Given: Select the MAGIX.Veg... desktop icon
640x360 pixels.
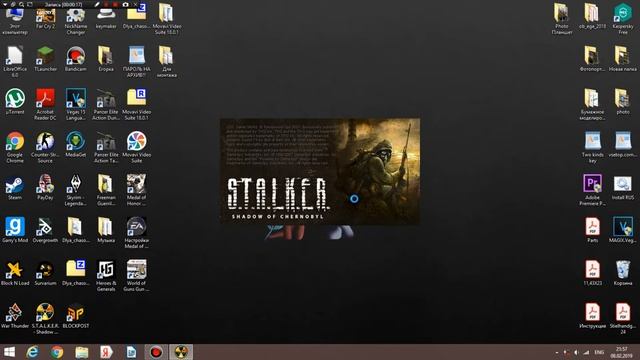Looking at the screenshot, I should pyautogui.click(x=623, y=230).
